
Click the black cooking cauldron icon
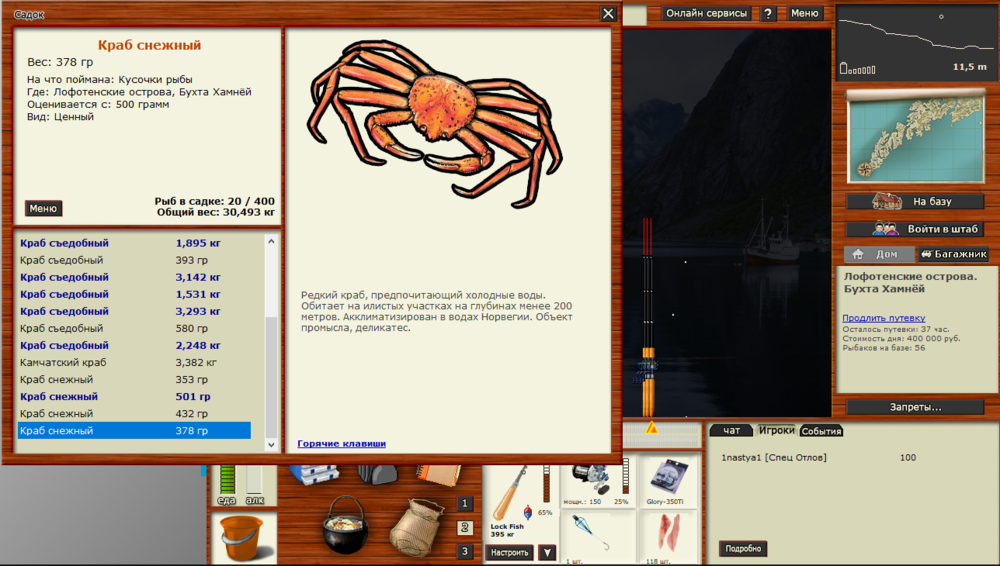click(345, 526)
